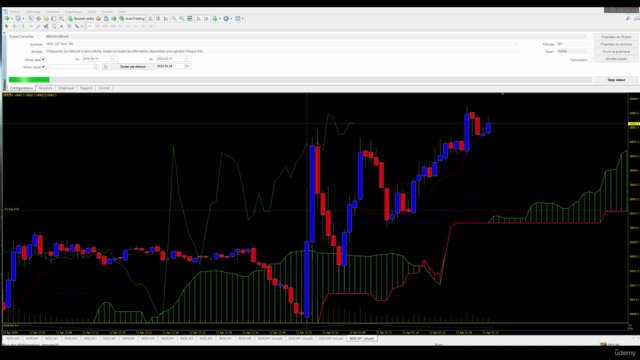Select the crosshair tool

click(x=14, y=26)
